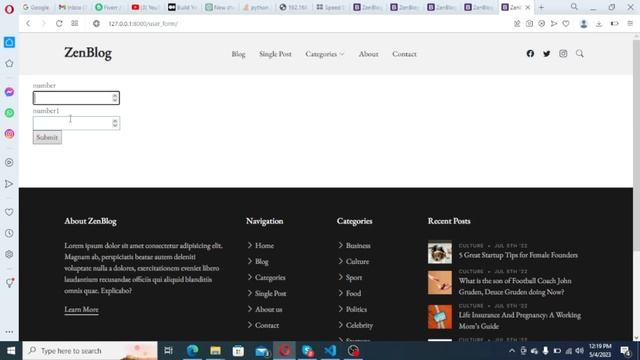
Task: Switch to the YouTube tab
Action: (x=145, y=7)
